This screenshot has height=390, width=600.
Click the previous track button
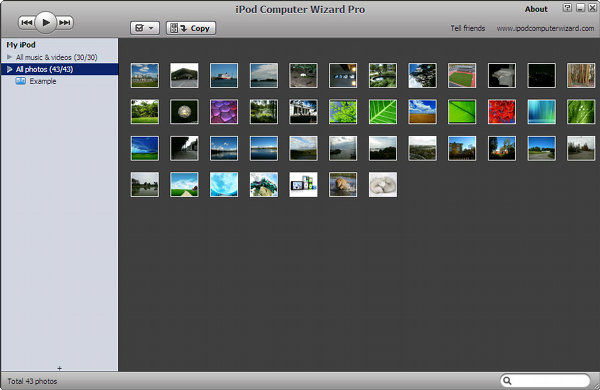(26, 23)
